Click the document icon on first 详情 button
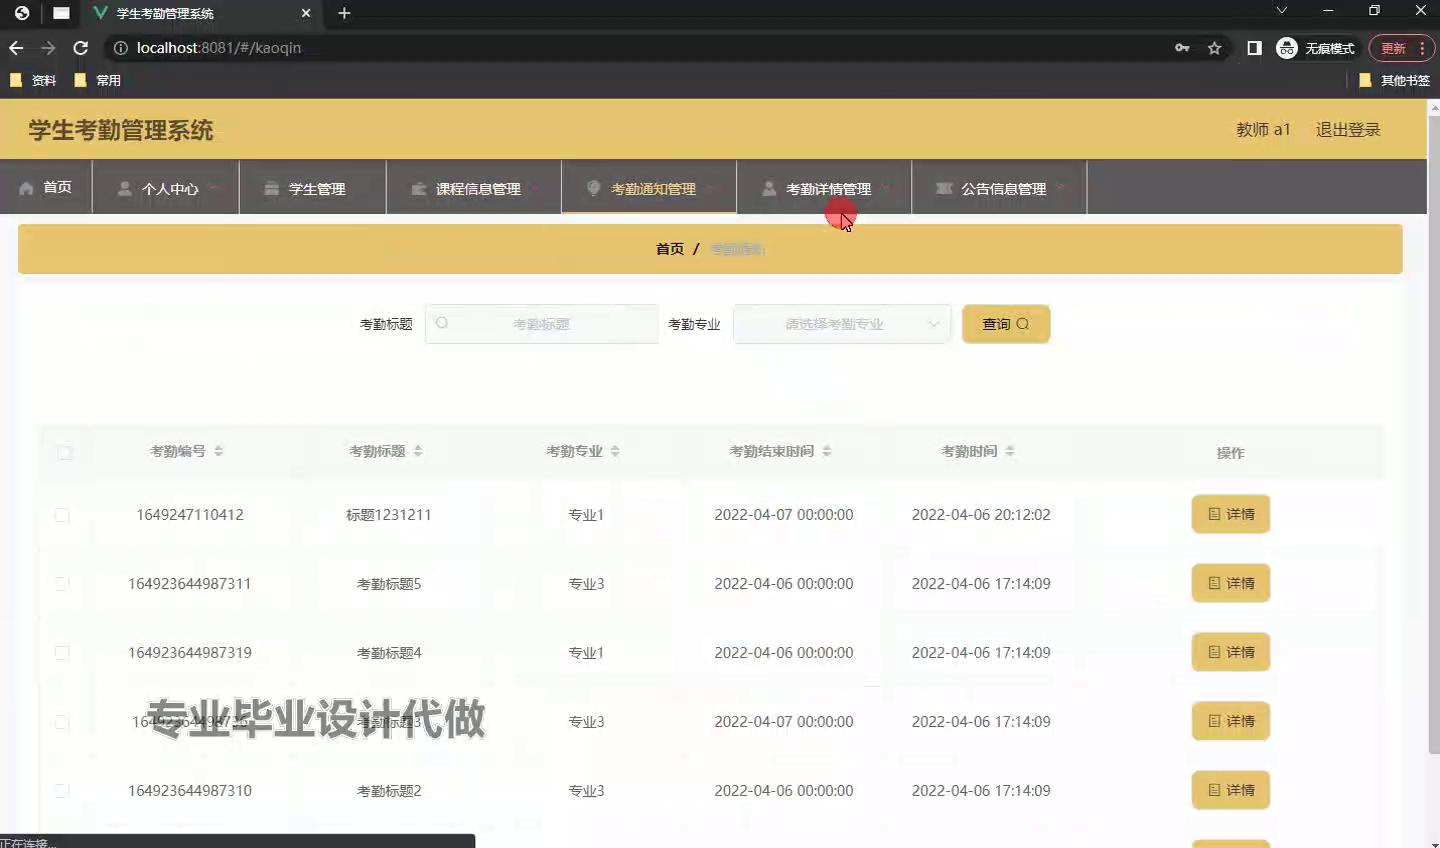 point(1214,514)
